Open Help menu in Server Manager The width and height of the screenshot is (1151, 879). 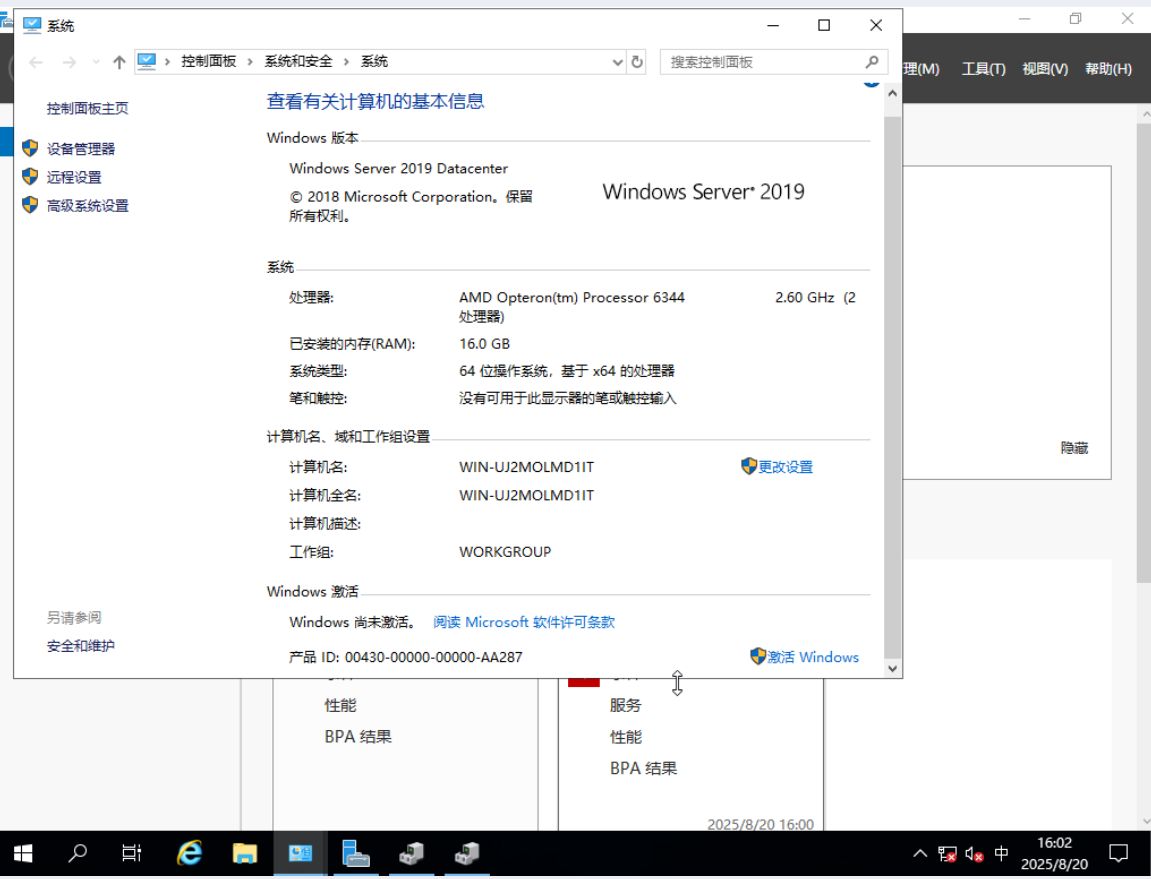(x=1108, y=69)
